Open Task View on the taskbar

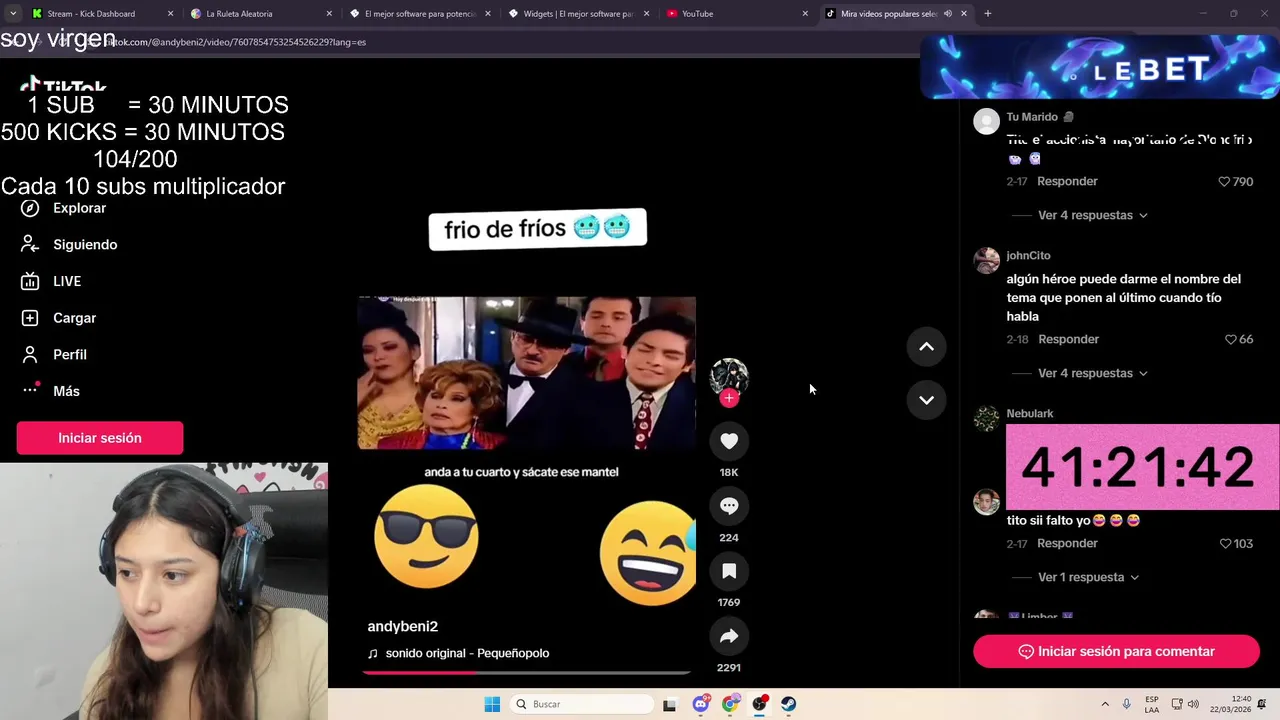tap(669, 704)
